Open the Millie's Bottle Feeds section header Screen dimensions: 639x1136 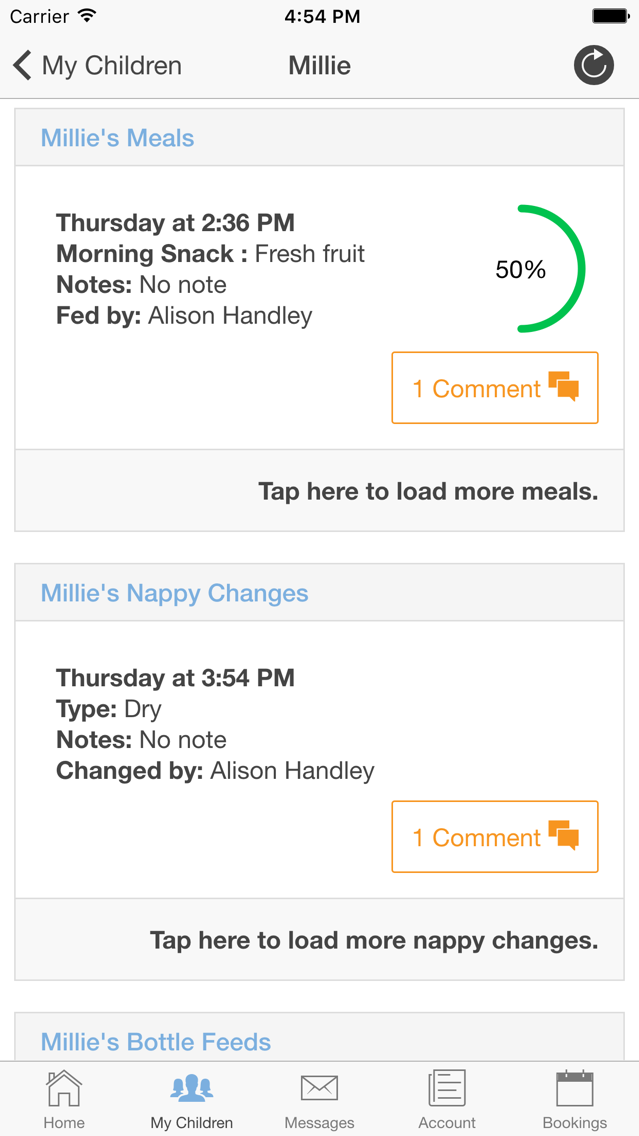click(320, 1040)
